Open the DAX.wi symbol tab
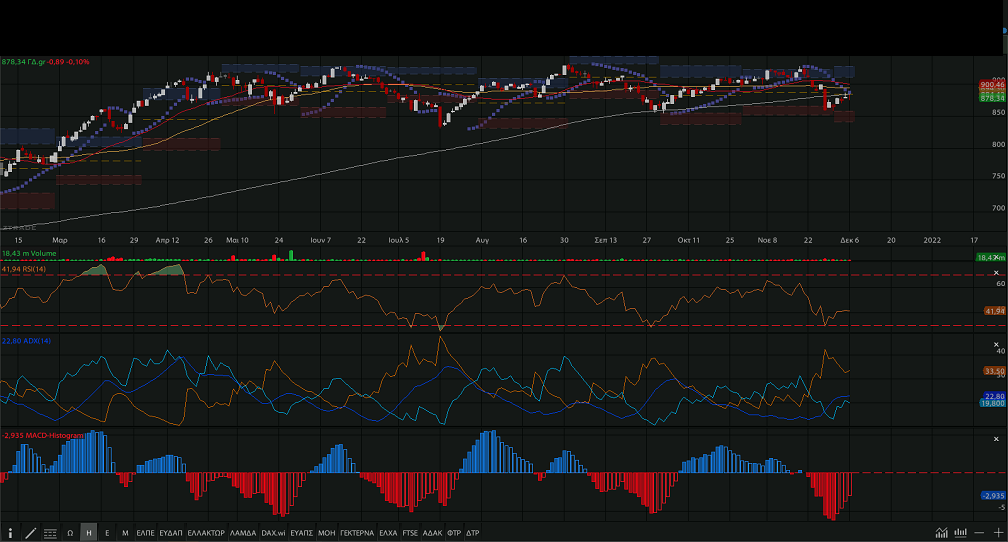 [273, 533]
